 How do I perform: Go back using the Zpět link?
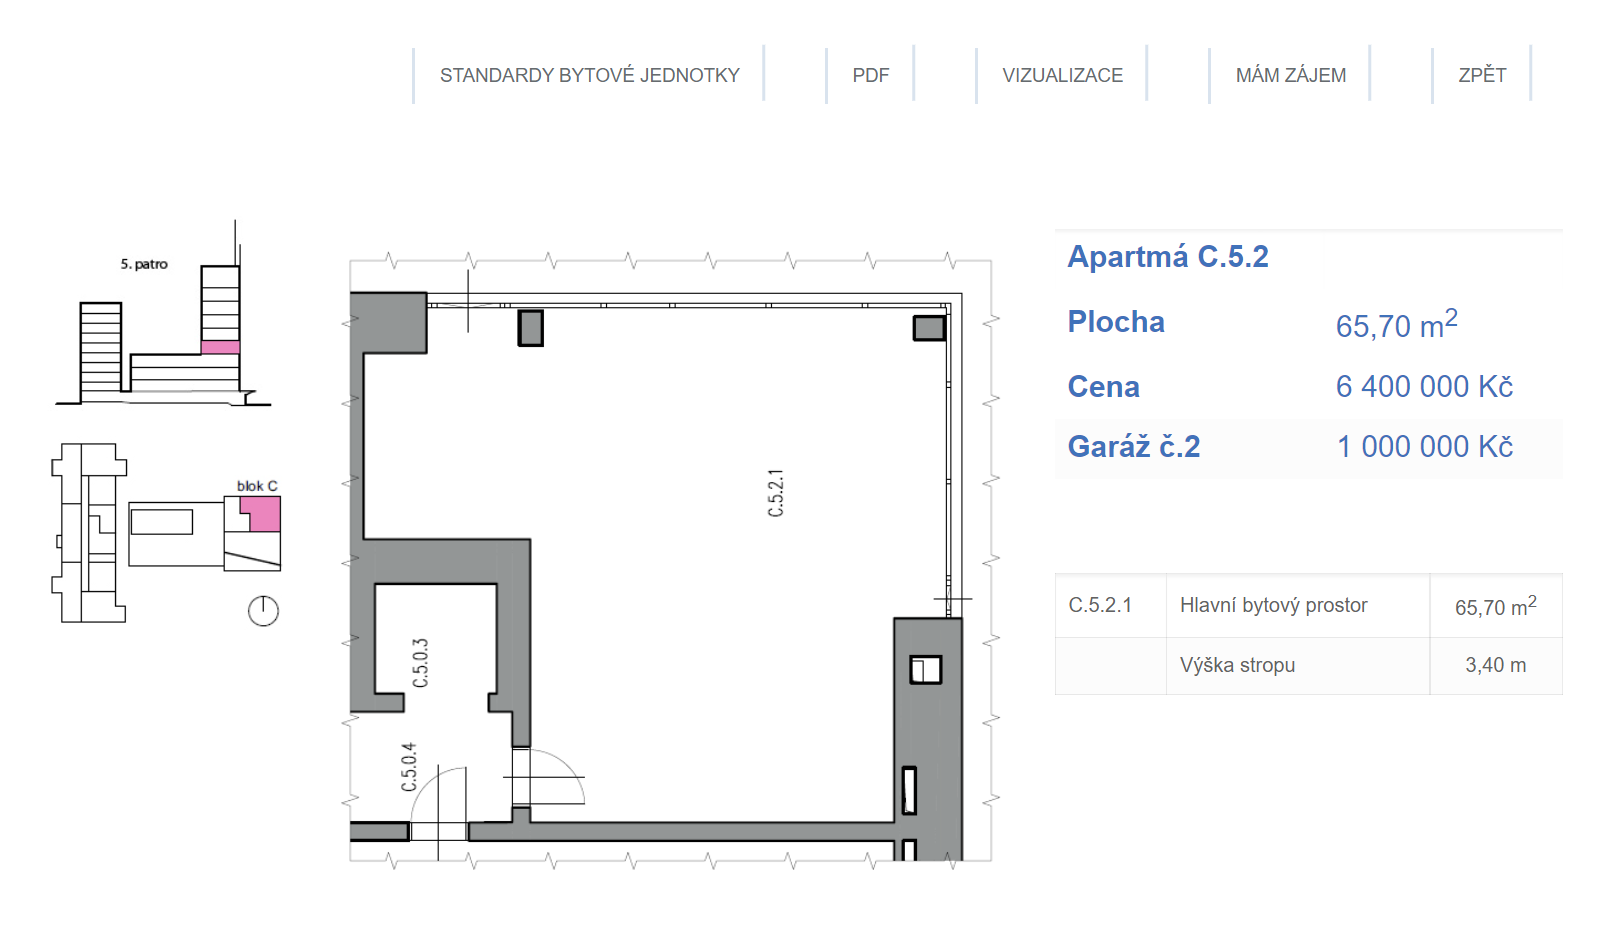(1481, 75)
